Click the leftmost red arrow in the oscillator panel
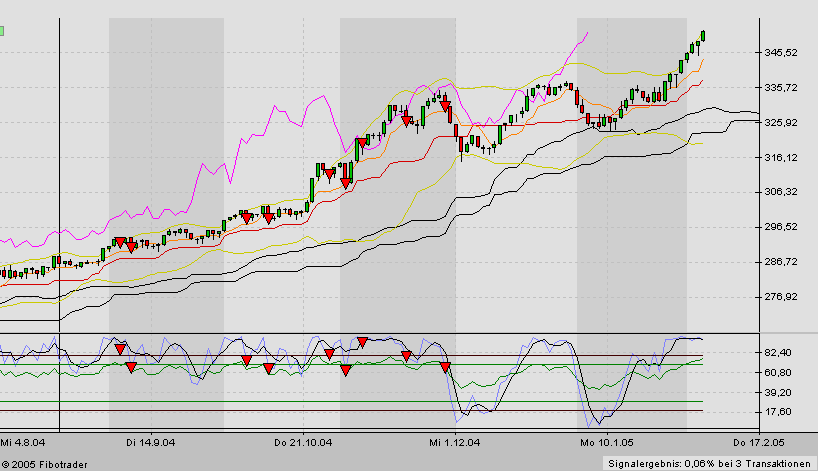 (x=119, y=349)
